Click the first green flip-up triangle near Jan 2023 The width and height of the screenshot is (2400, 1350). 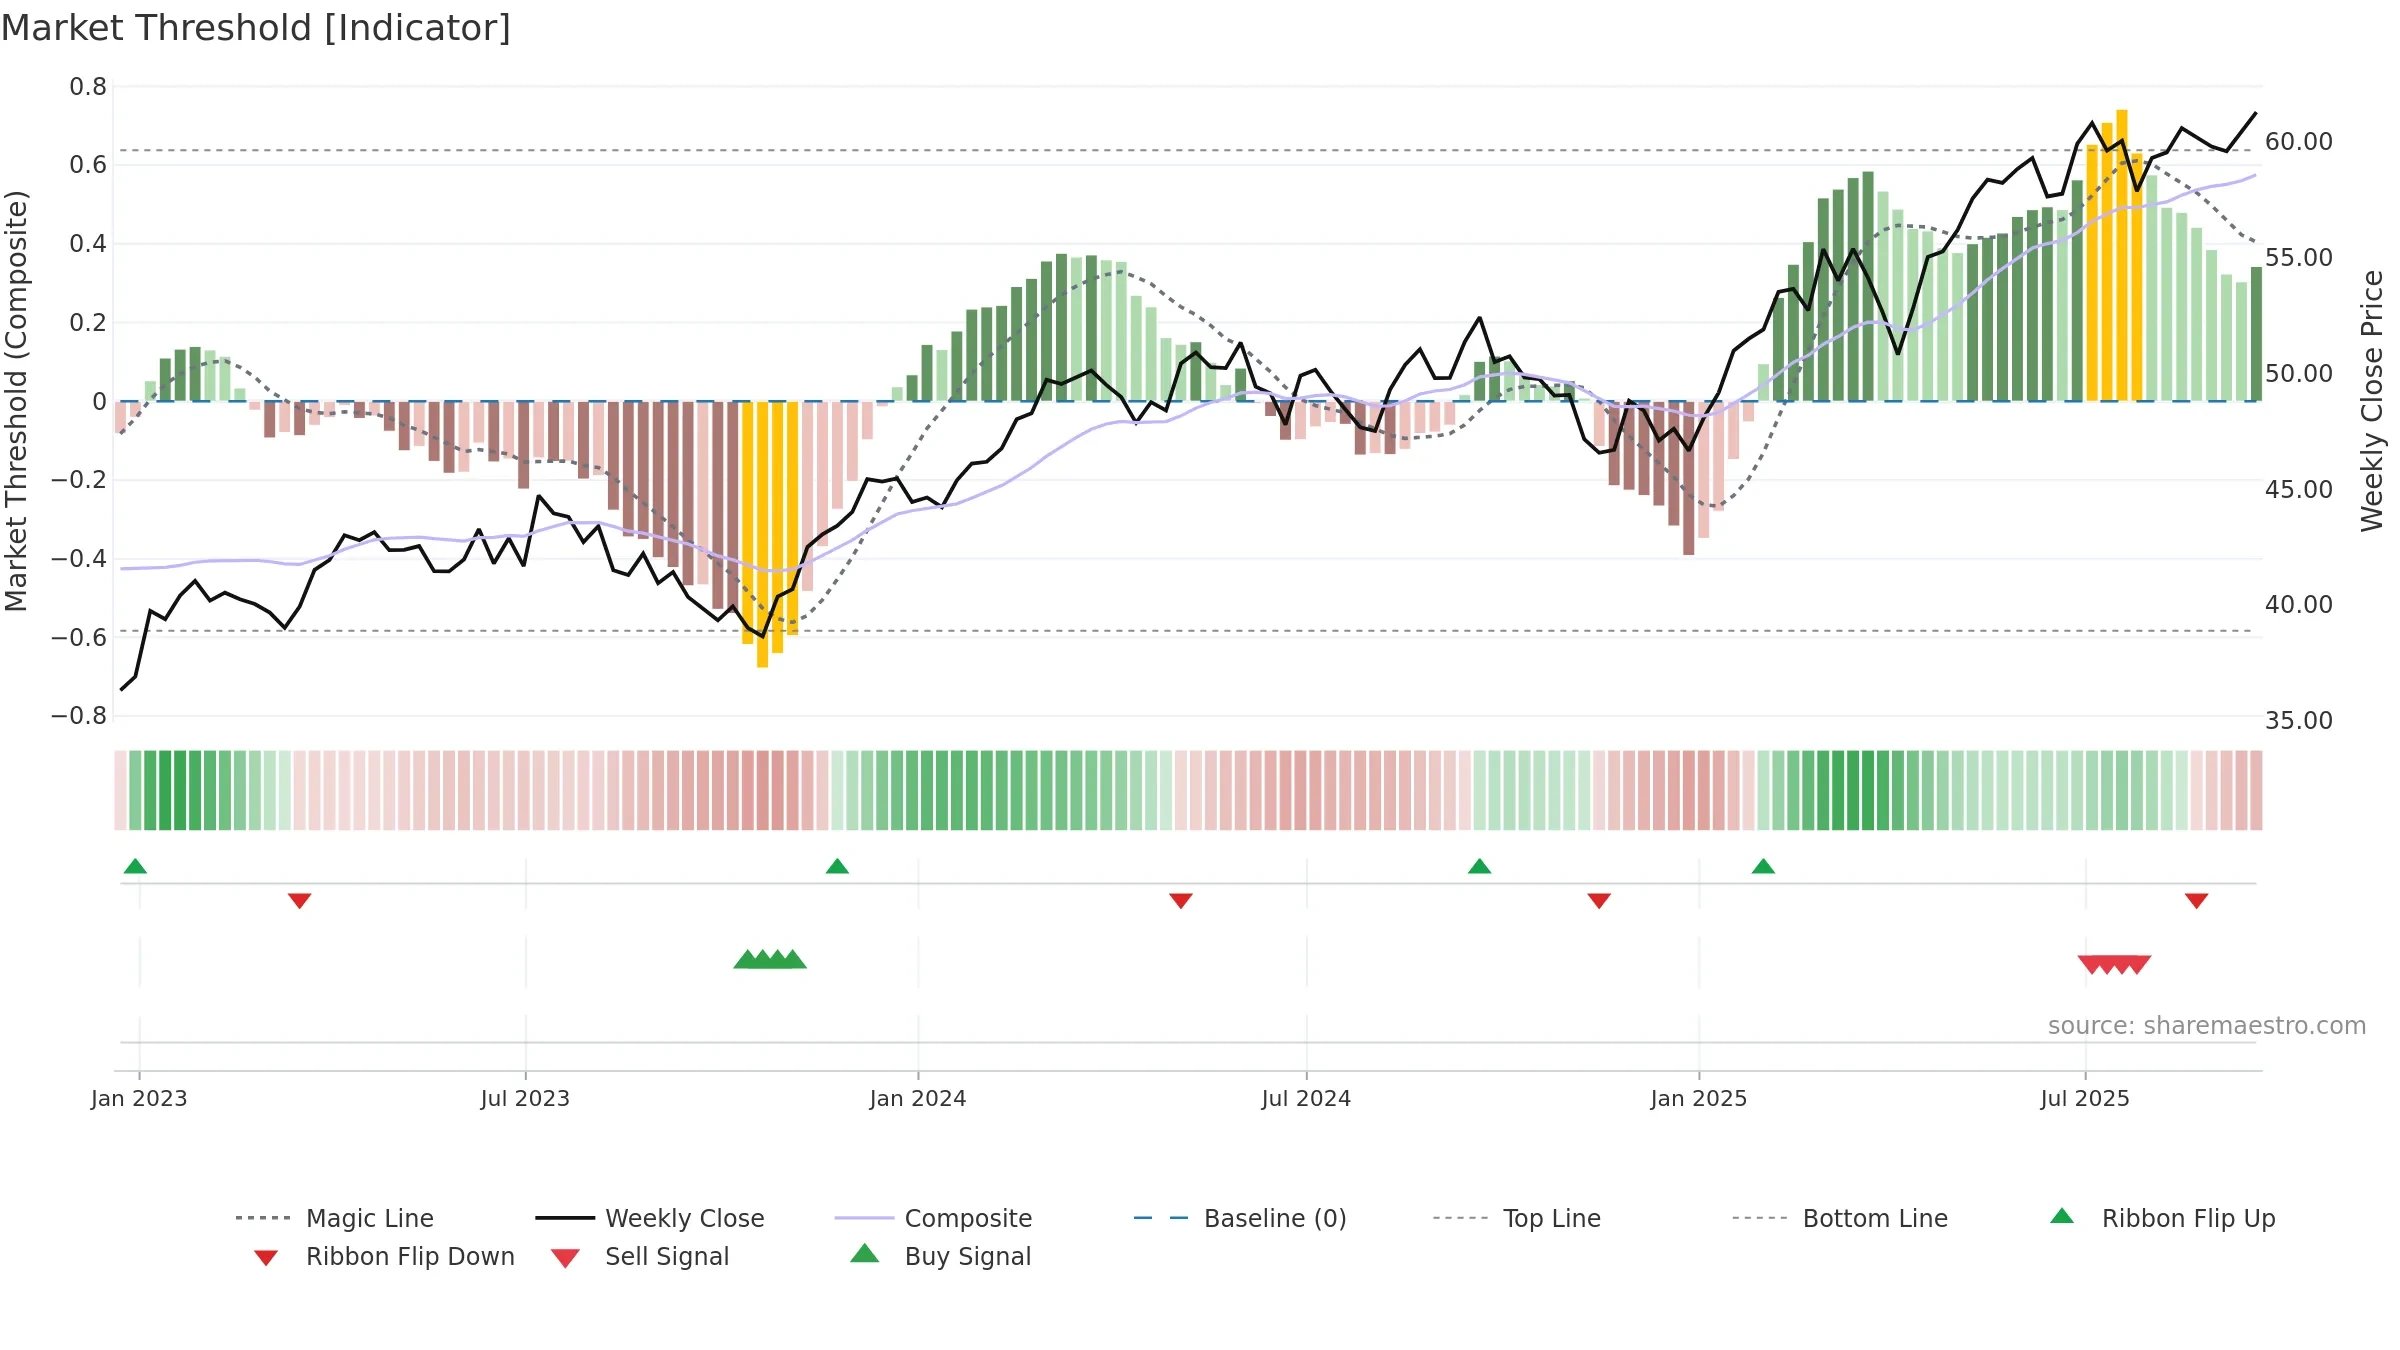(x=135, y=866)
